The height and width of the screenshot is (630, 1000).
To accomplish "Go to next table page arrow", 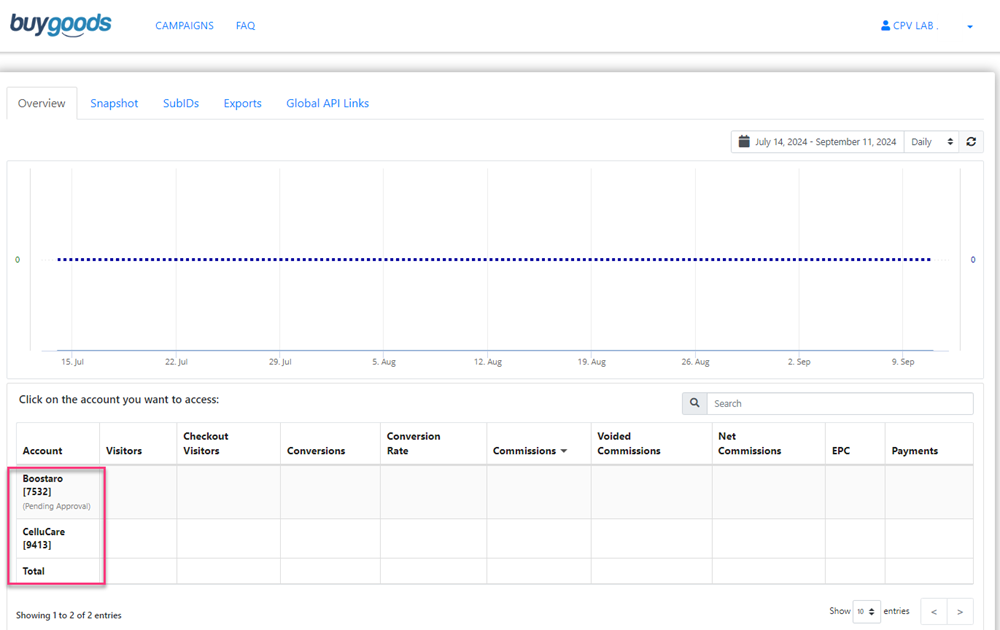I will click(960, 611).
